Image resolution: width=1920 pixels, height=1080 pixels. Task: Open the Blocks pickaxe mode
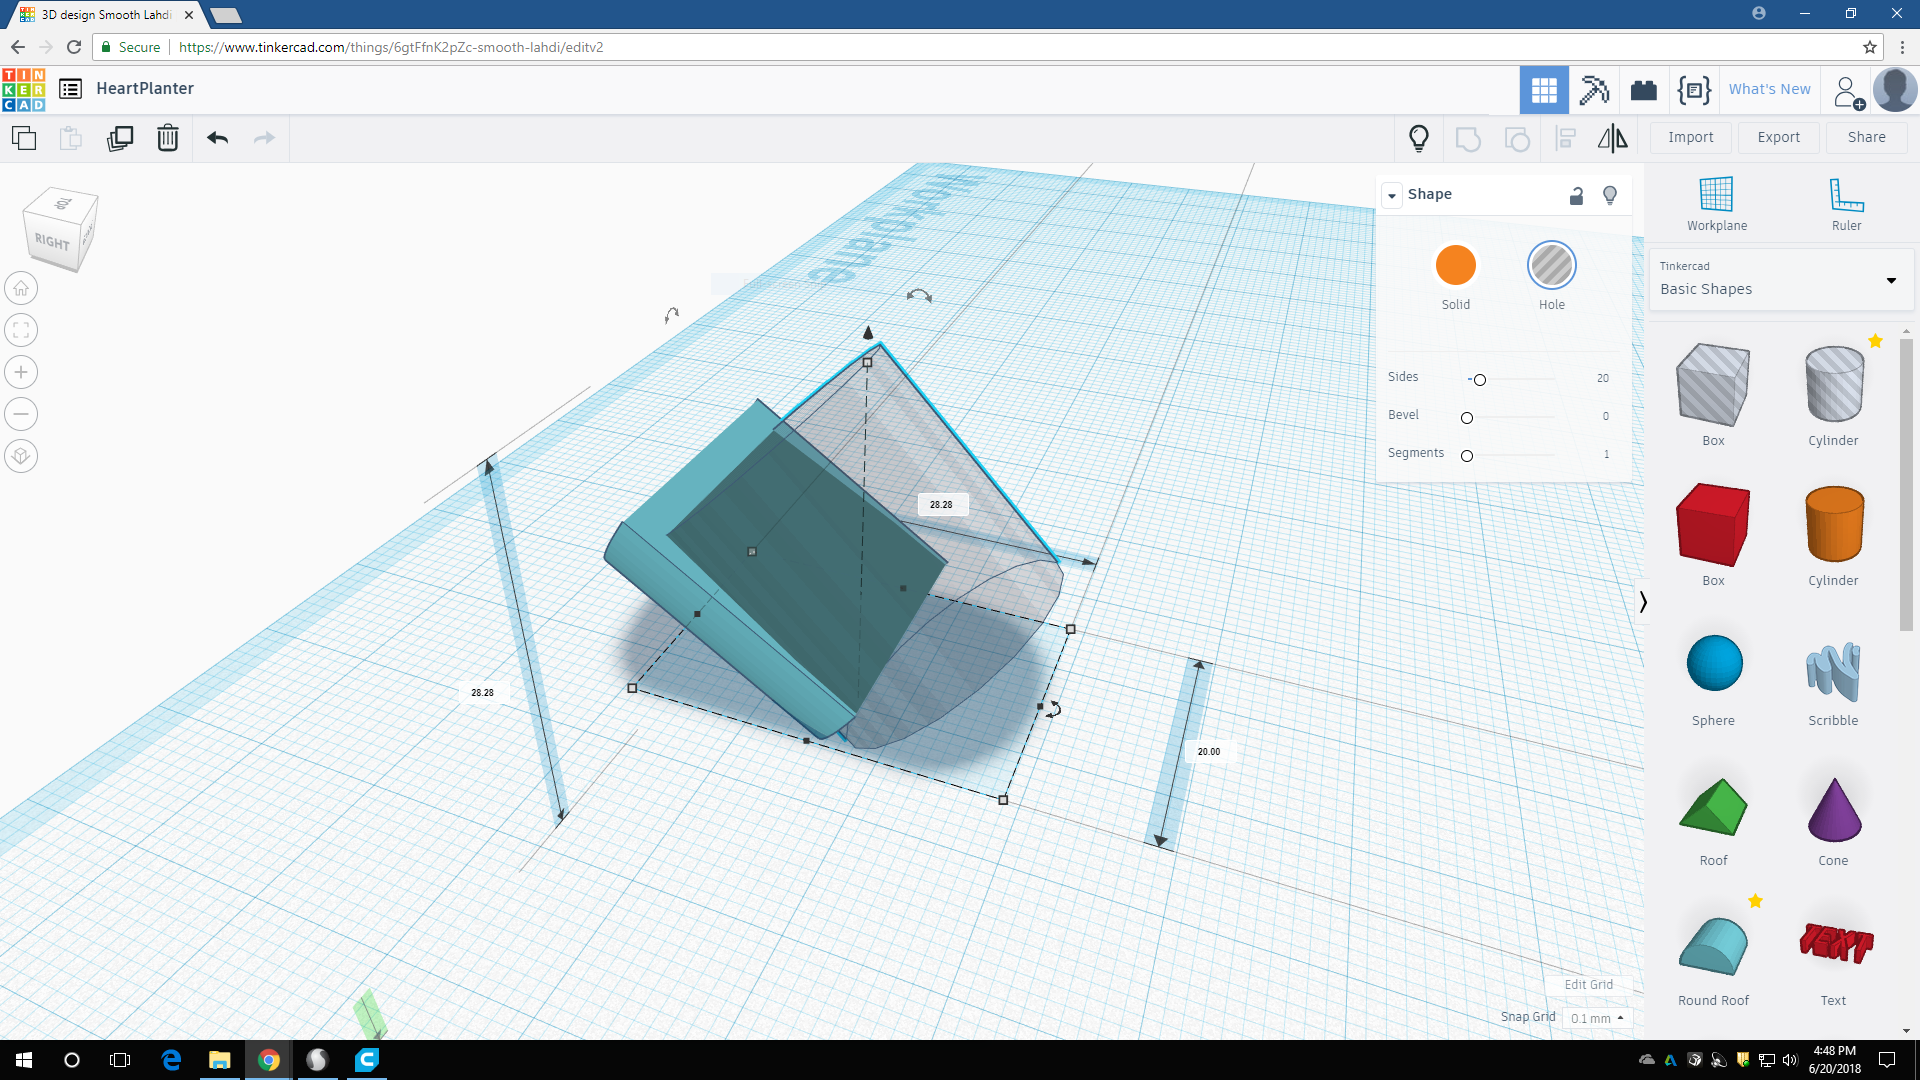tap(1594, 90)
